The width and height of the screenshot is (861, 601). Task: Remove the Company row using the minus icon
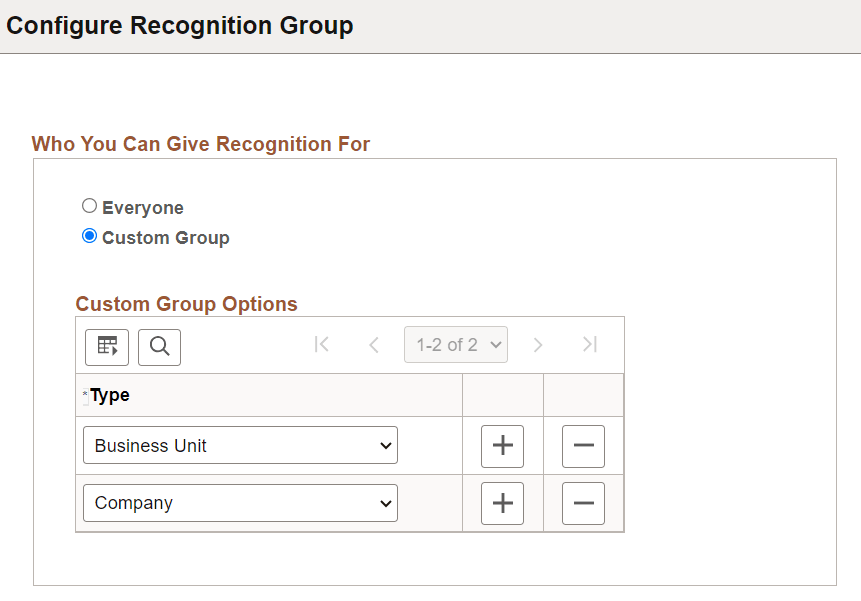pos(583,503)
